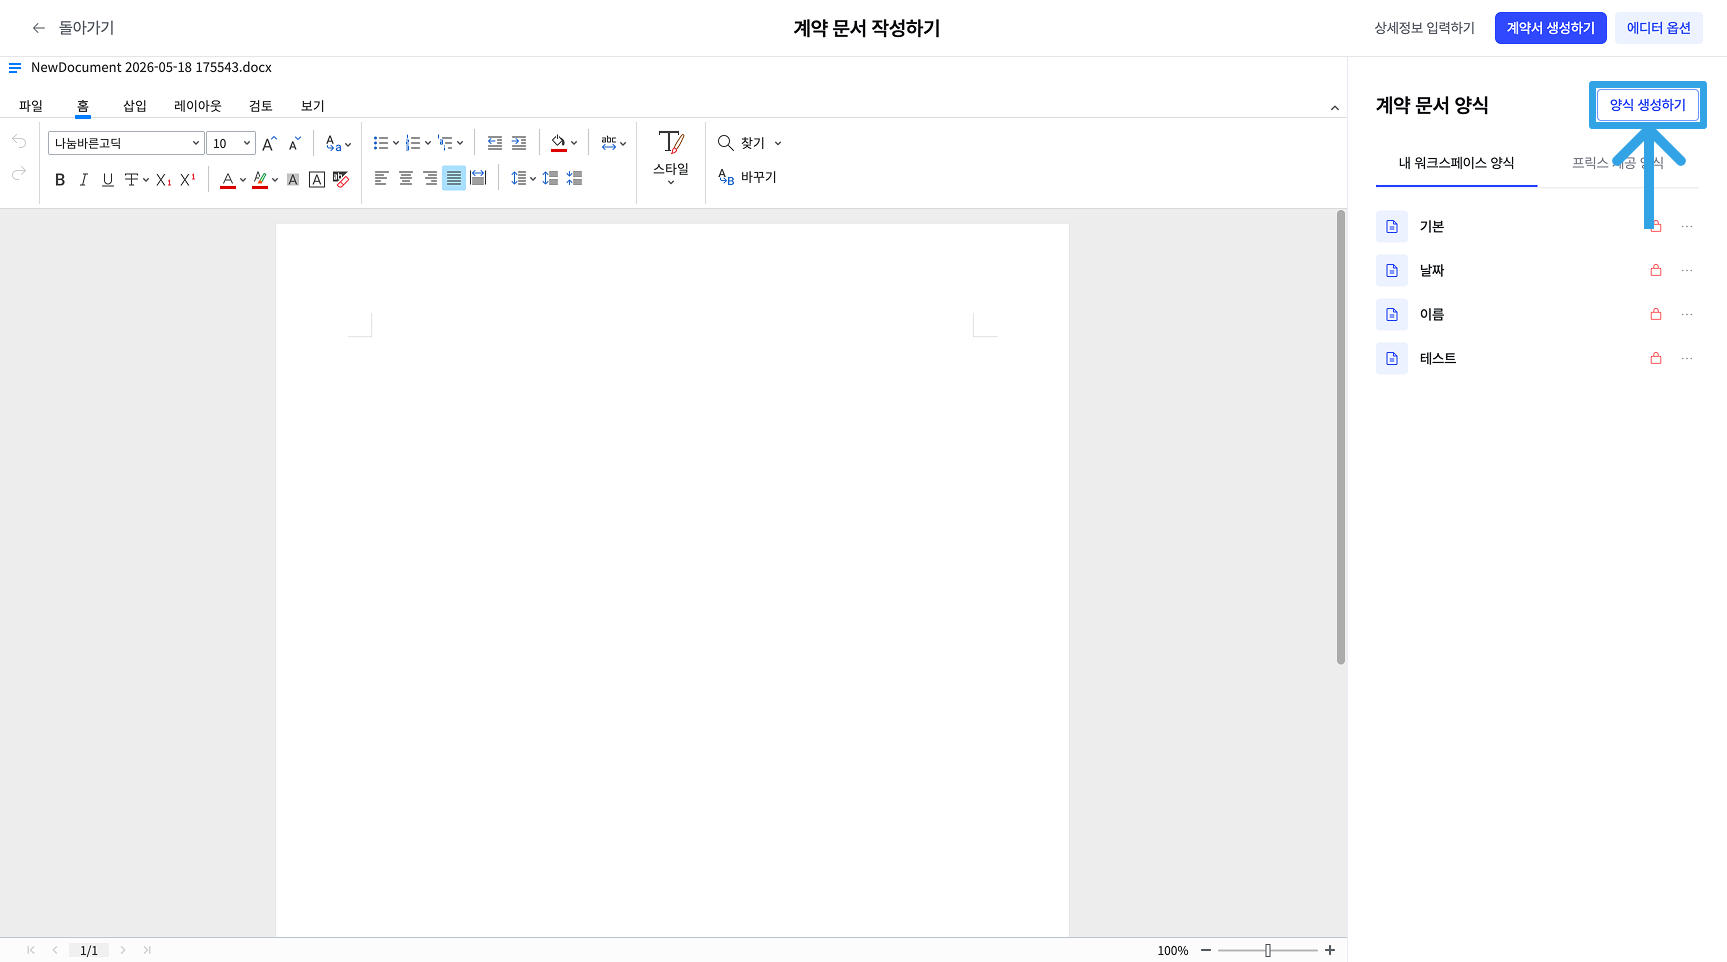Toggle underline formatting

[x=108, y=180]
